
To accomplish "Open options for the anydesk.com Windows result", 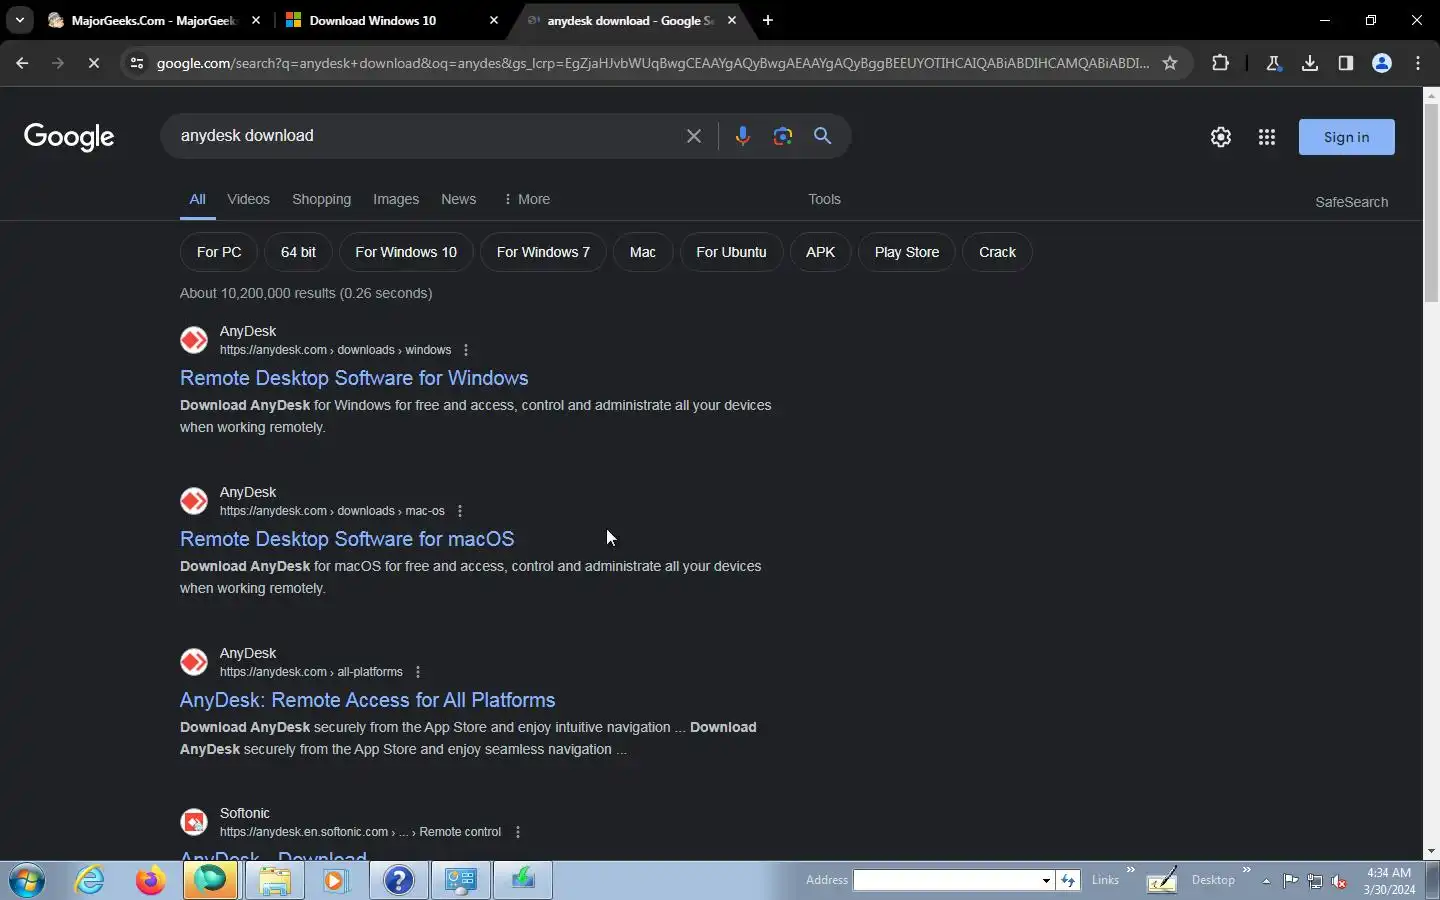I will tap(466, 350).
